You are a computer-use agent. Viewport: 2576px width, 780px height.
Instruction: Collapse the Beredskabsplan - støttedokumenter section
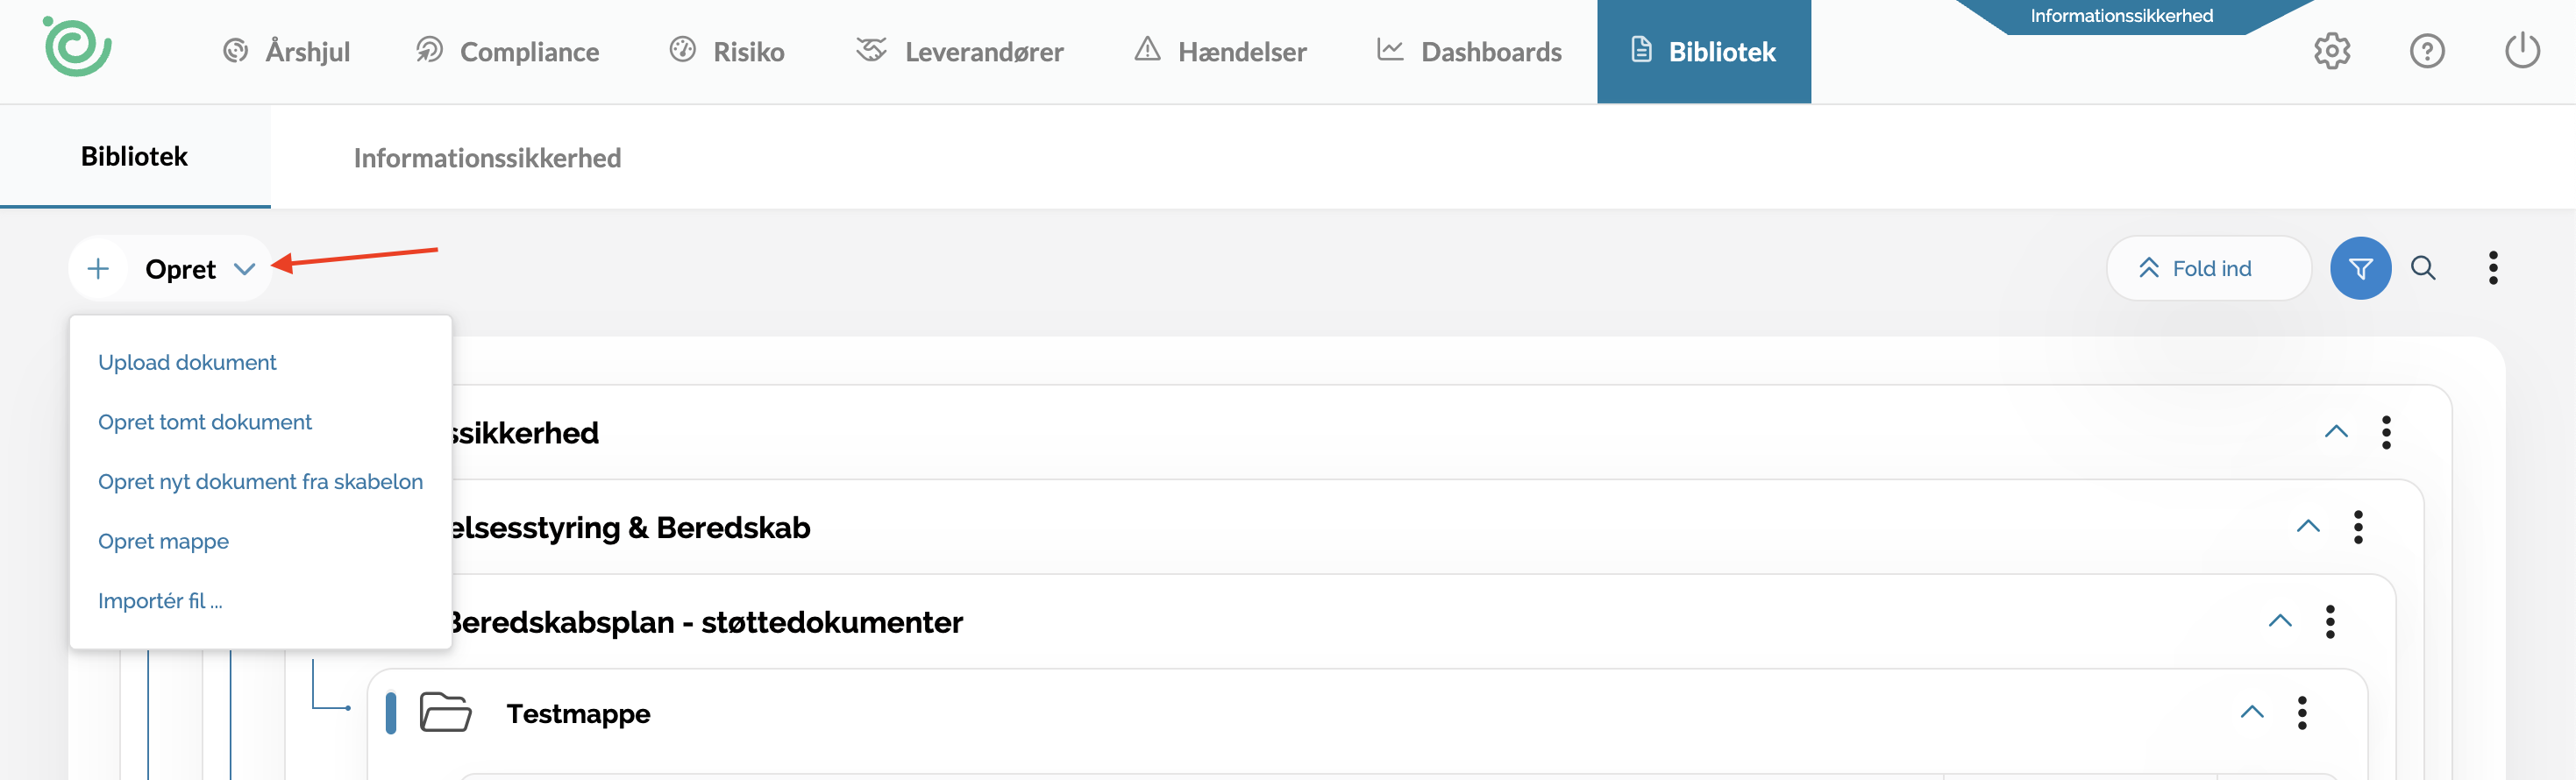pyautogui.click(x=2280, y=621)
